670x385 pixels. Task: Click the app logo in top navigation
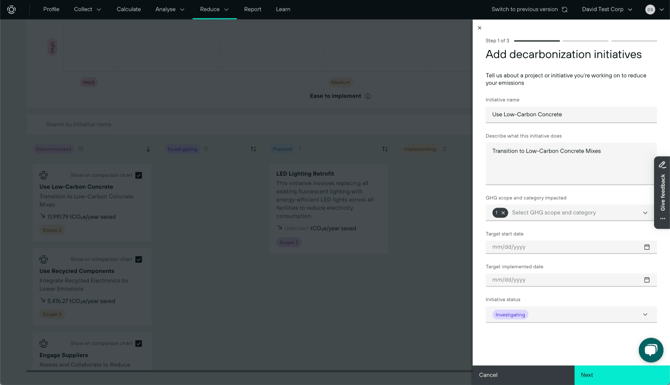coord(12,9)
